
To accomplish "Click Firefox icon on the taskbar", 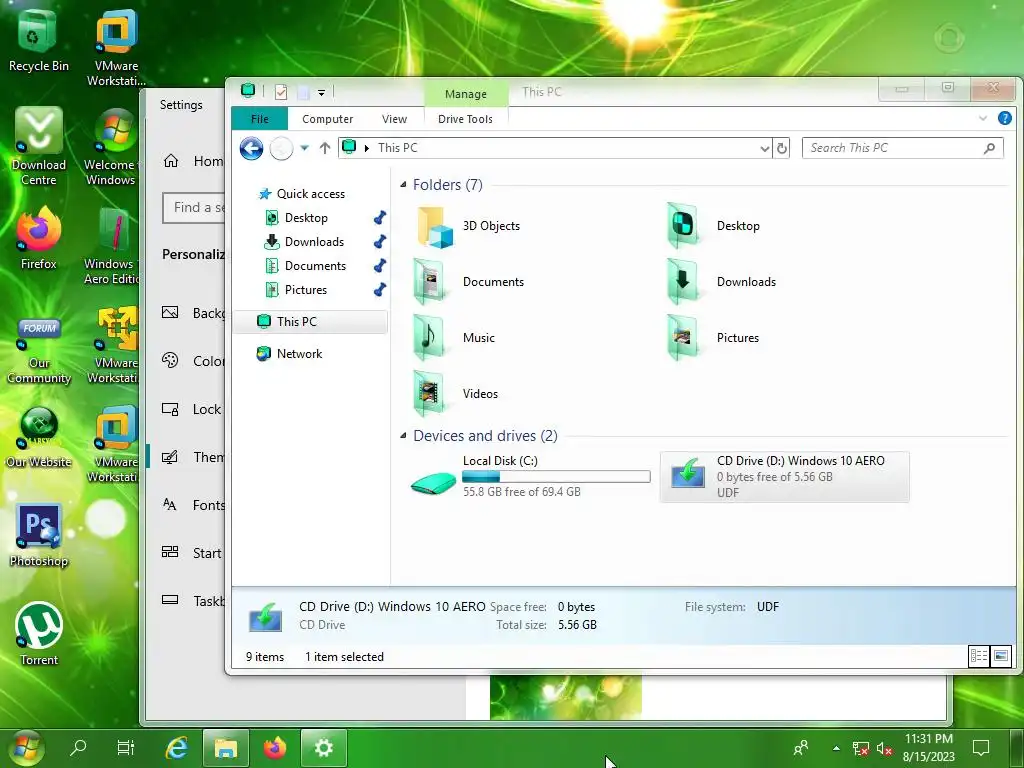I will (275, 747).
